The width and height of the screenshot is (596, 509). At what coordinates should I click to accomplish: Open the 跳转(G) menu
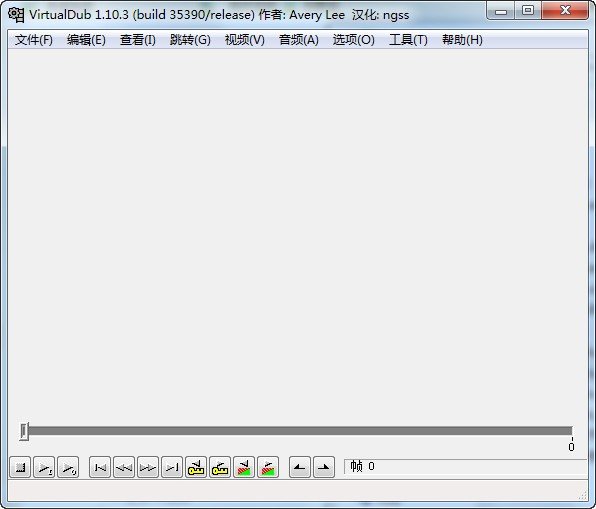(x=190, y=40)
